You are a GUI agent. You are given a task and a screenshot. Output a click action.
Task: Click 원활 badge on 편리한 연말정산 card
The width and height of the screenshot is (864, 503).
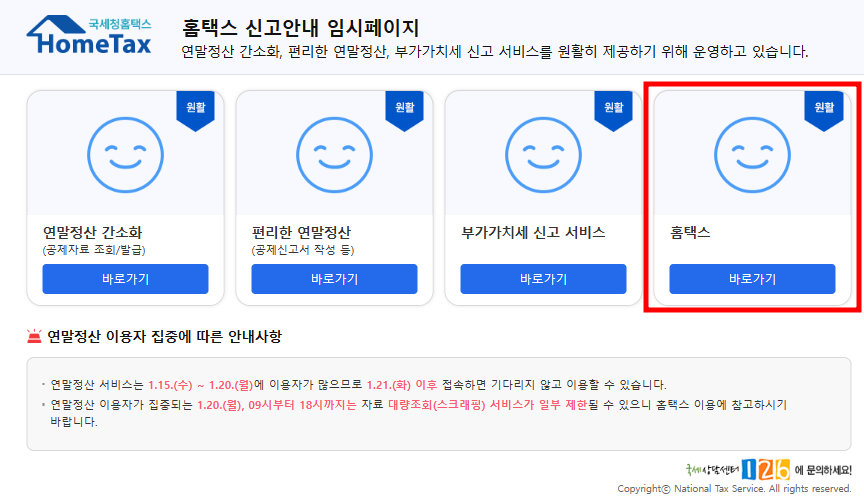pyautogui.click(x=404, y=111)
